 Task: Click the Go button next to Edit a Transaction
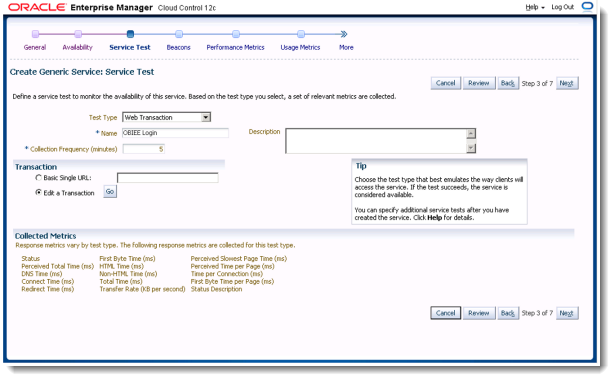click(x=110, y=191)
